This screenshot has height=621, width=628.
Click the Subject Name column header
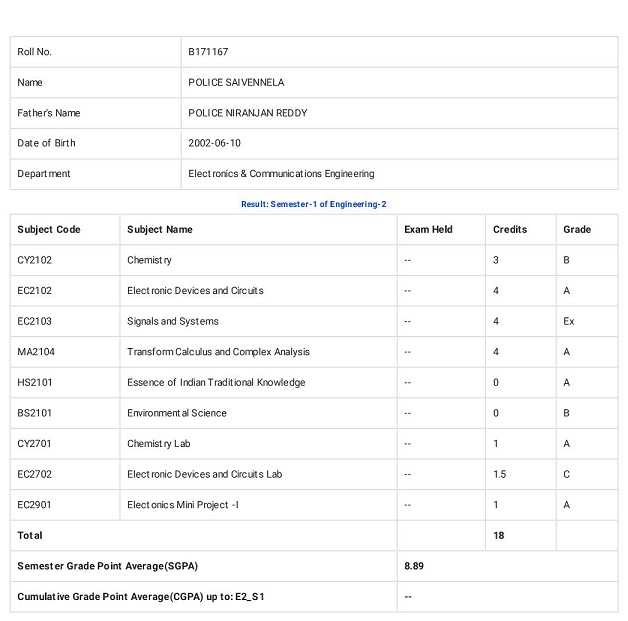160,229
